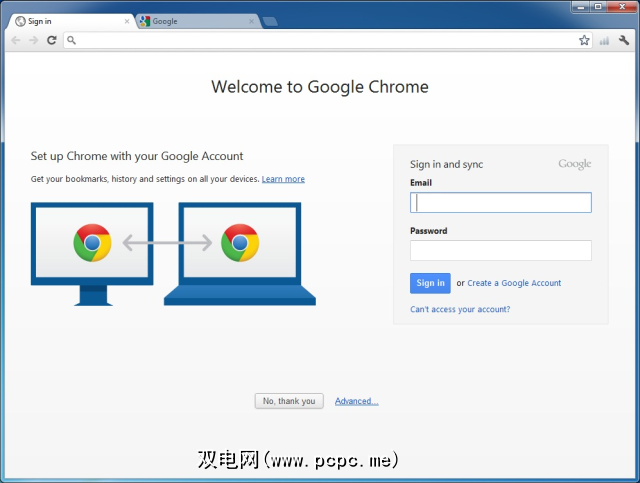
Task: Click the Email input field
Action: (500, 203)
